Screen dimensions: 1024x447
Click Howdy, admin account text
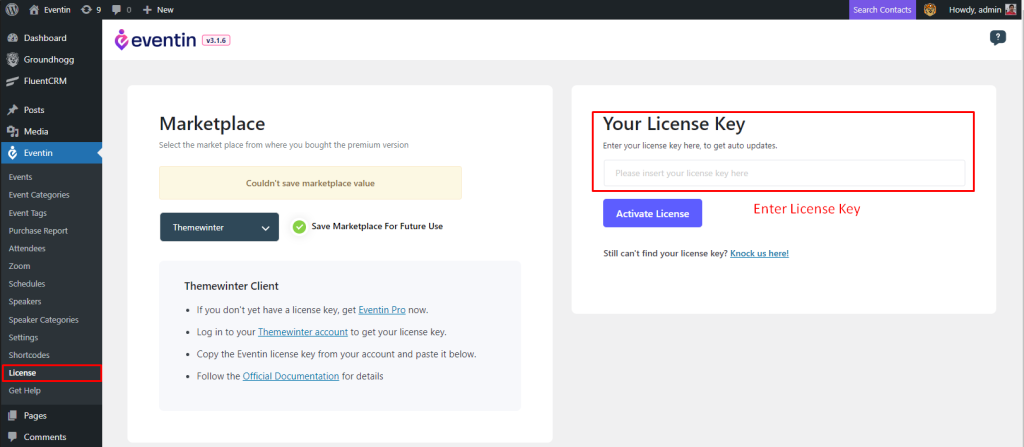(x=974, y=10)
